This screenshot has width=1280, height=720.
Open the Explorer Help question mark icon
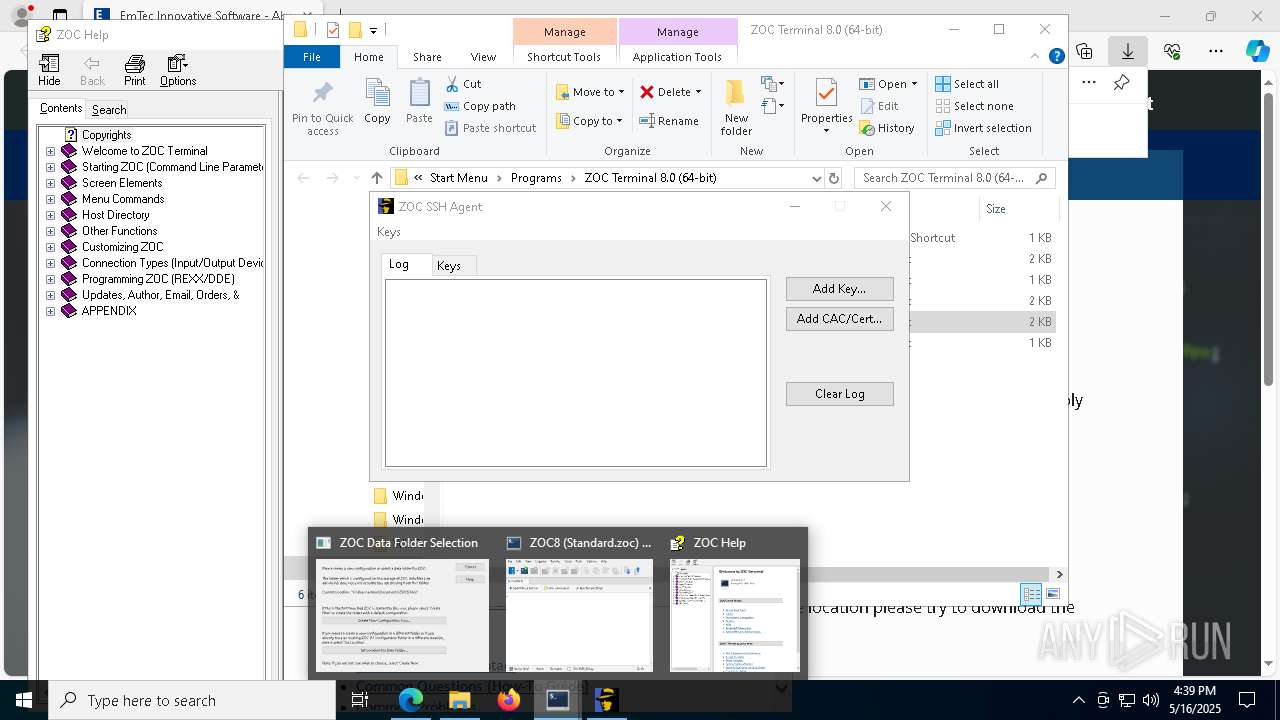[1056, 57]
